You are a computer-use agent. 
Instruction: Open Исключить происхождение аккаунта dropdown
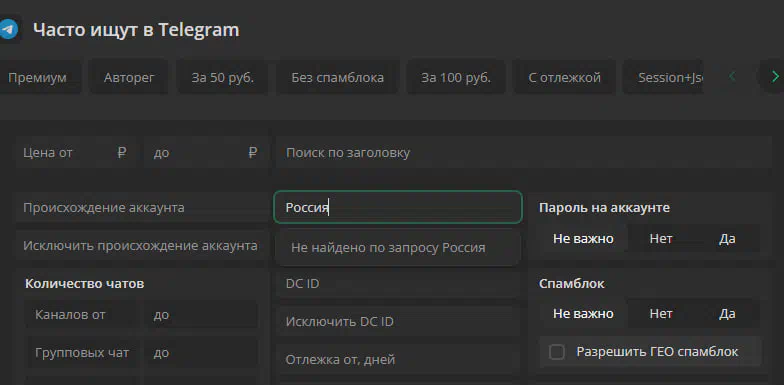pyautogui.click(x=143, y=246)
